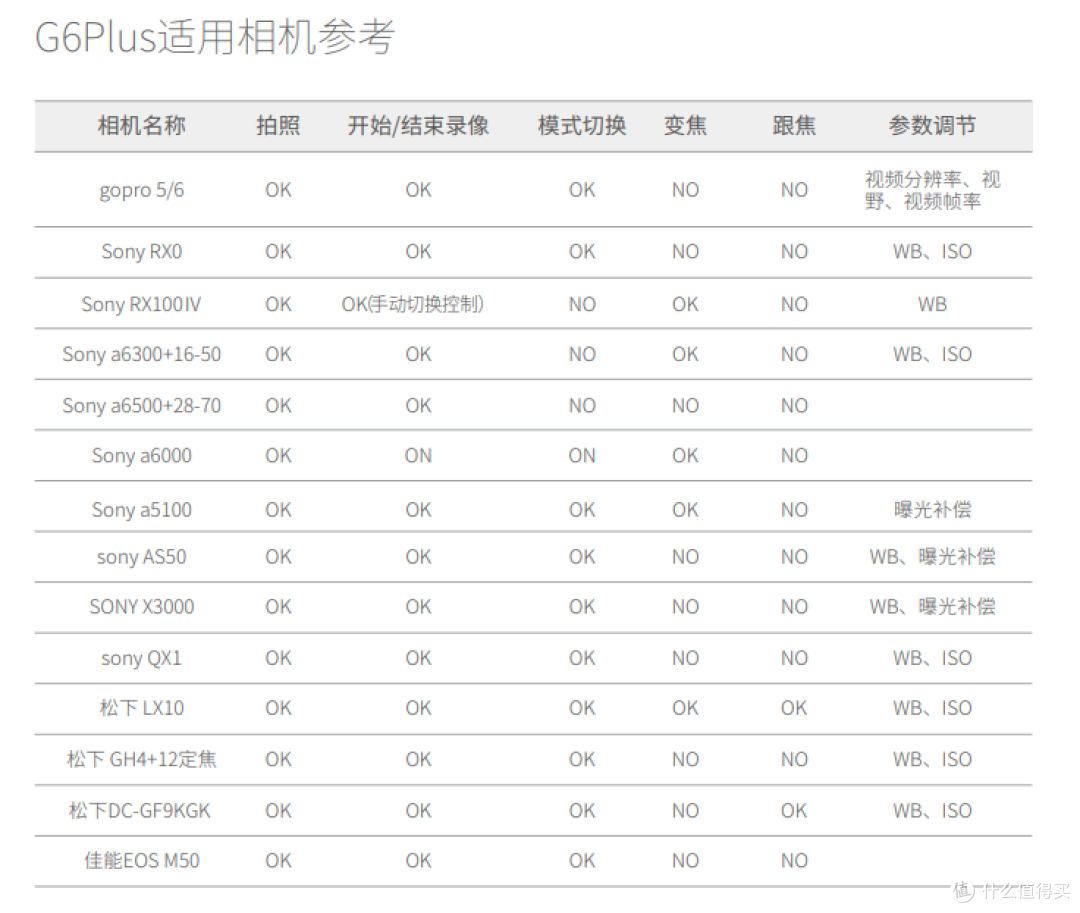1080x913 pixels.
Task: Click the sony QX1 camera name
Action: [x=141, y=659]
